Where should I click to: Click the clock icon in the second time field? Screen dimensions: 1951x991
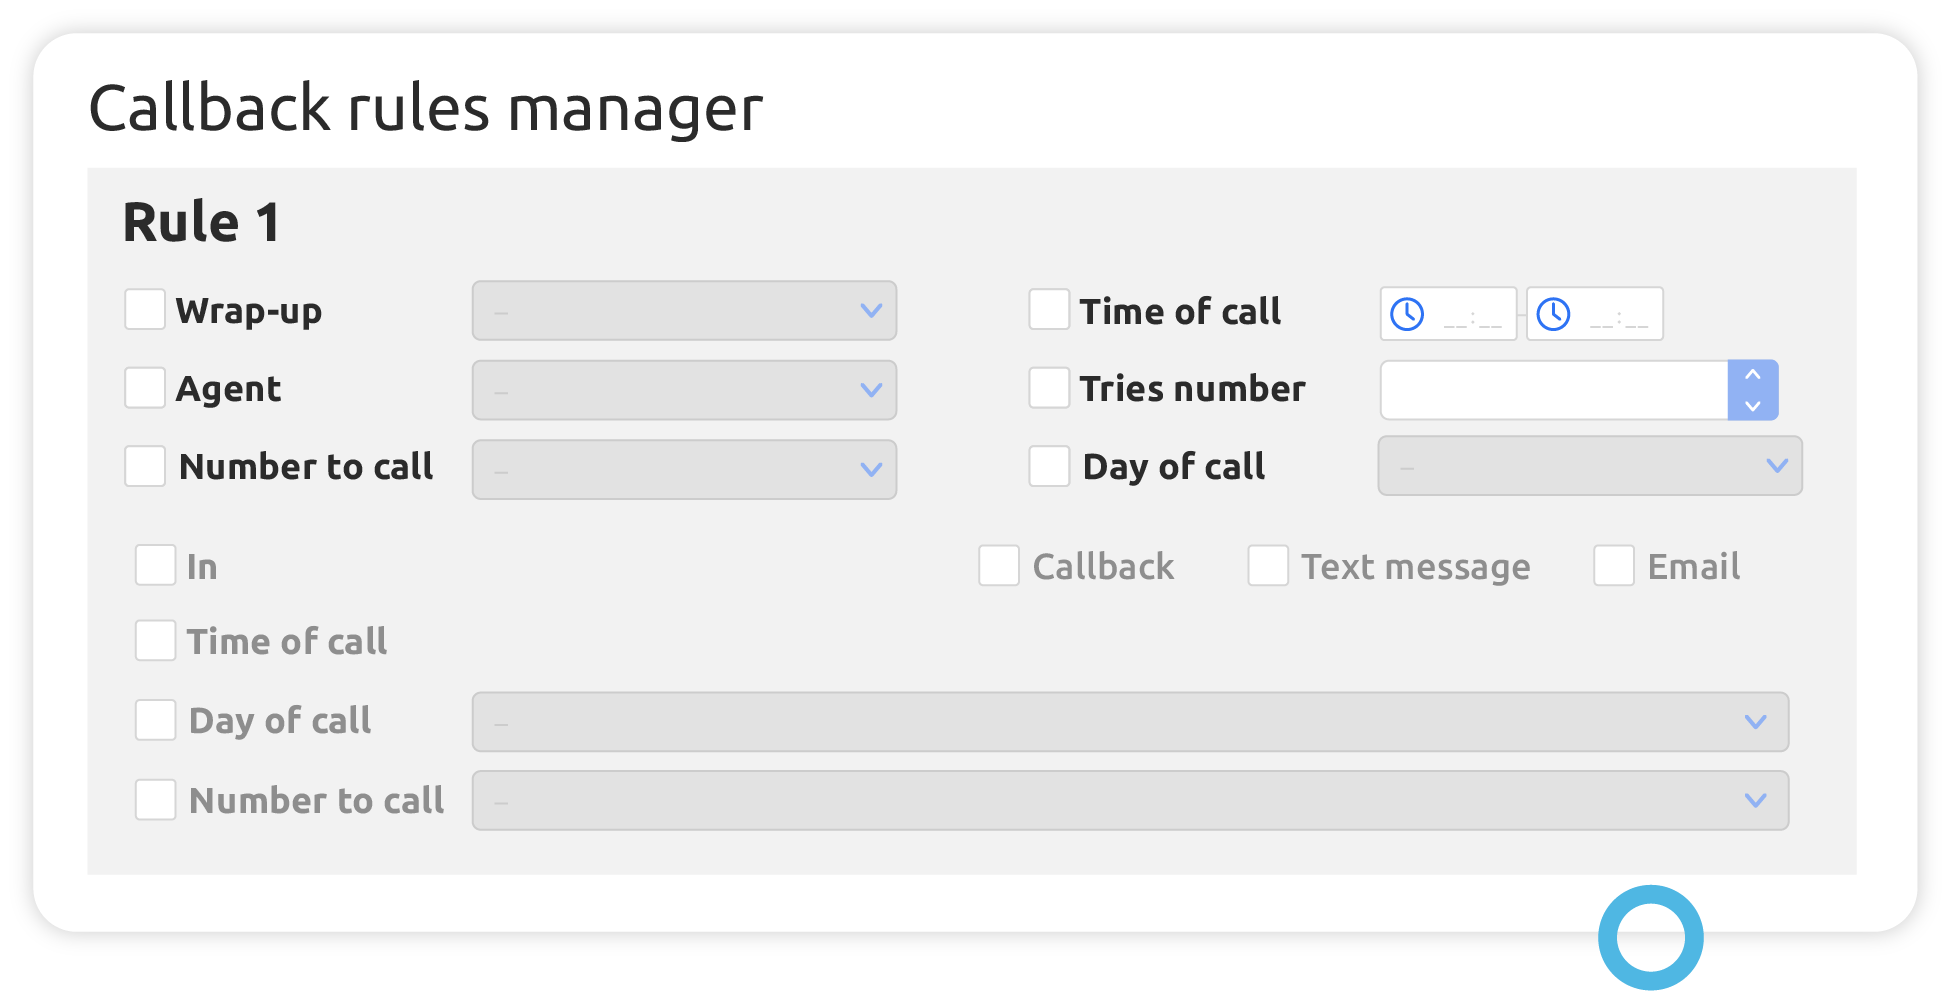click(x=1553, y=312)
